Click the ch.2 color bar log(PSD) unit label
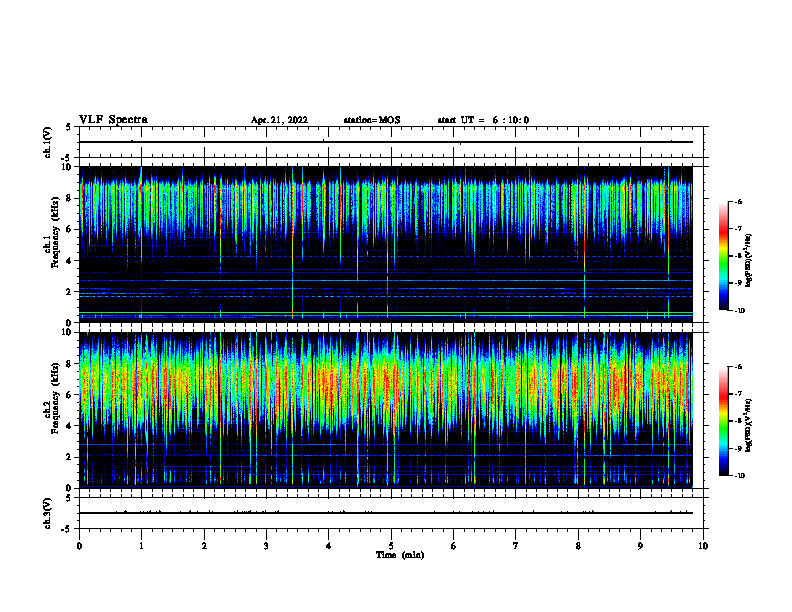792x612 pixels. (749, 425)
